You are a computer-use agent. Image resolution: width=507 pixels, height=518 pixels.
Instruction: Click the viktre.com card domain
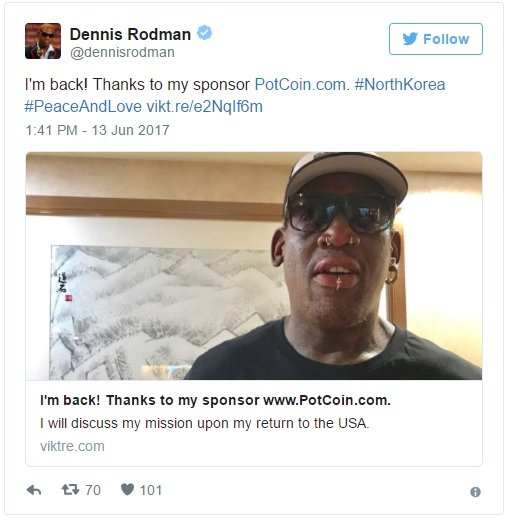click(72, 446)
